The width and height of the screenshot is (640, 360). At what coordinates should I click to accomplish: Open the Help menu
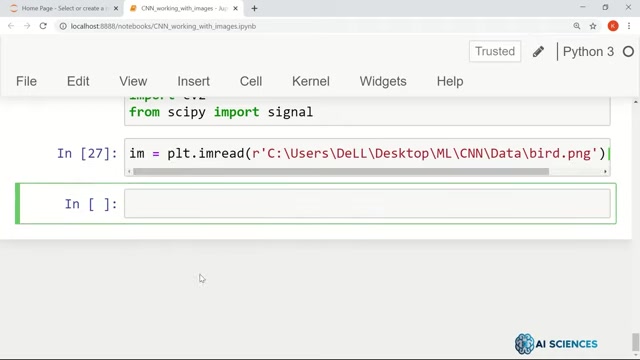pyautogui.click(x=450, y=81)
